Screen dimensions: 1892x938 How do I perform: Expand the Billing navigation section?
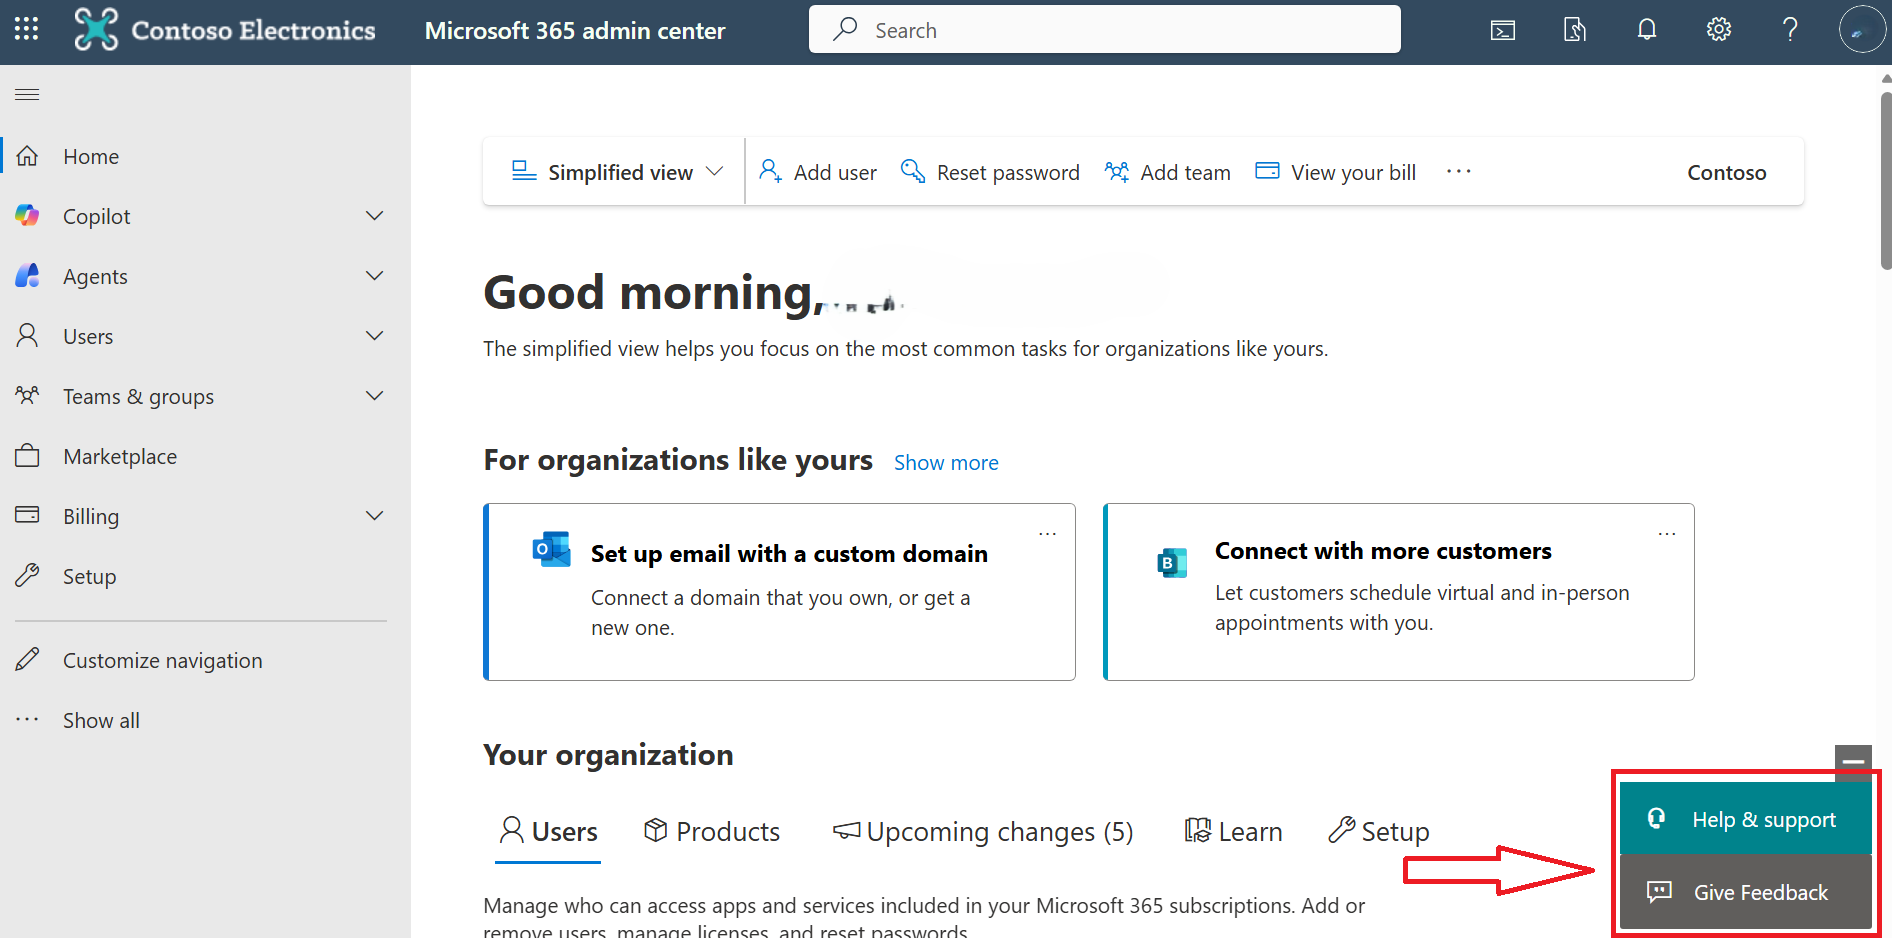375,516
